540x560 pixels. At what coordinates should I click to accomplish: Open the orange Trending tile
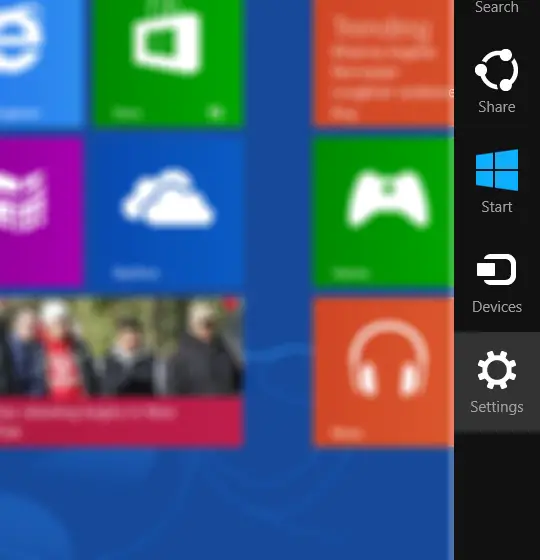click(384, 62)
